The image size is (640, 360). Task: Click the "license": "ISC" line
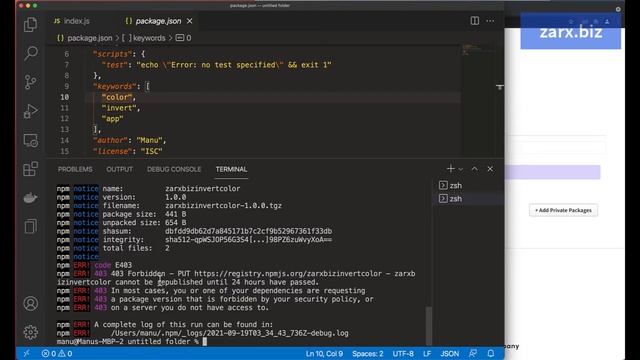click(x=128, y=151)
